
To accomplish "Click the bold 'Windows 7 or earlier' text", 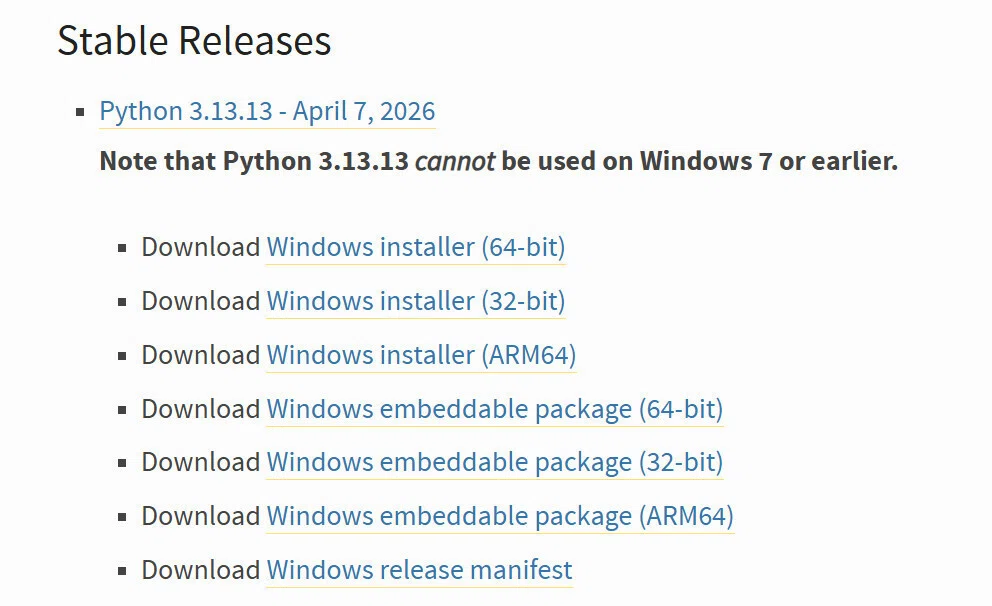I will pyautogui.click(x=769, y=161).
